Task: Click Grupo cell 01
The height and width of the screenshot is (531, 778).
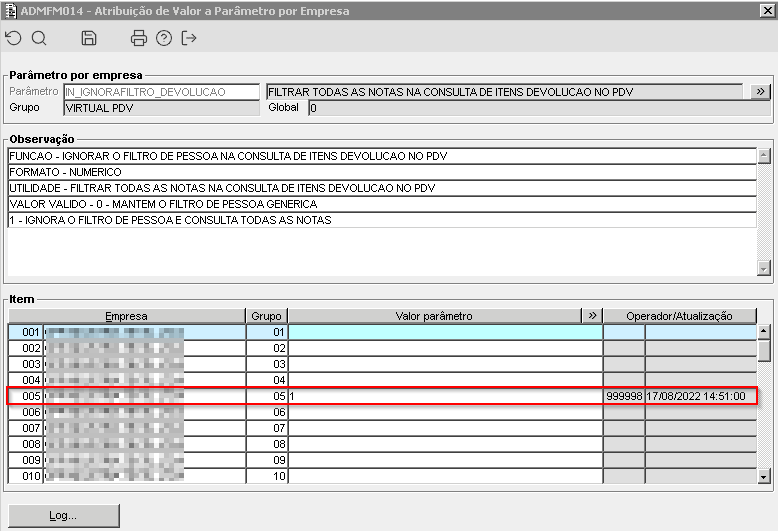Action: click(x=267, y=332)
